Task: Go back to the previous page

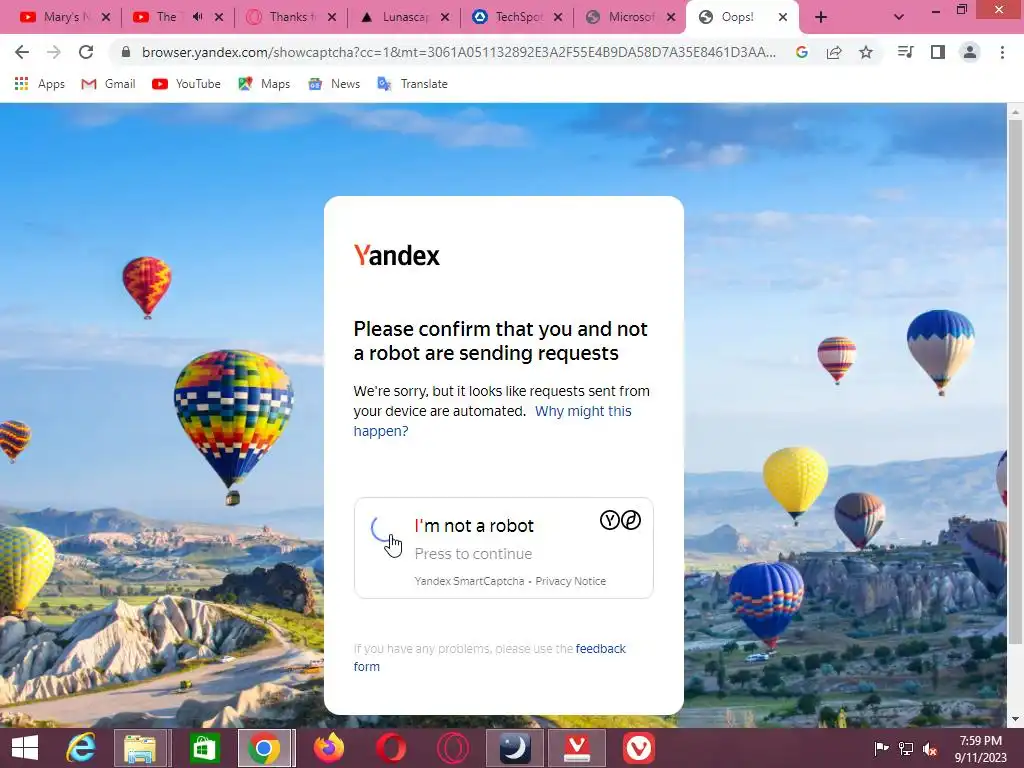Action: pos(22,52)
